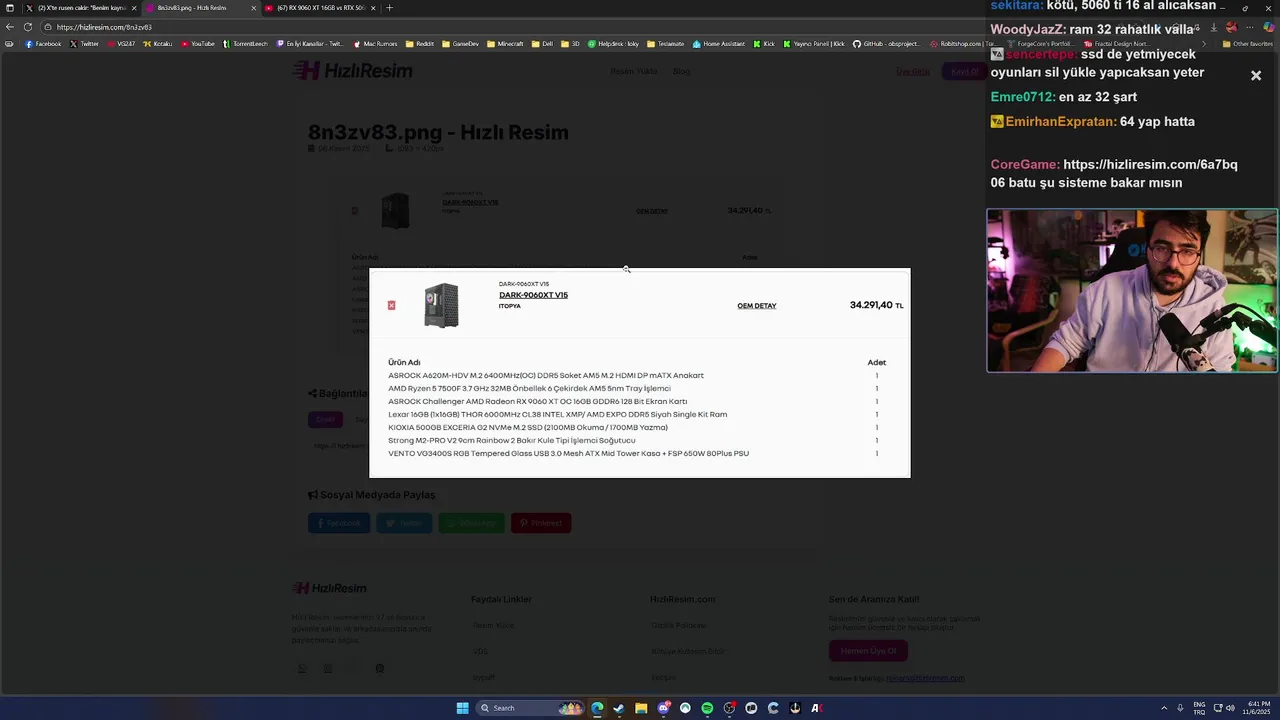Click the VENTO VG3400S case row
The image size is (1280, 720).
pyautogui.click(x=568, y=453)
